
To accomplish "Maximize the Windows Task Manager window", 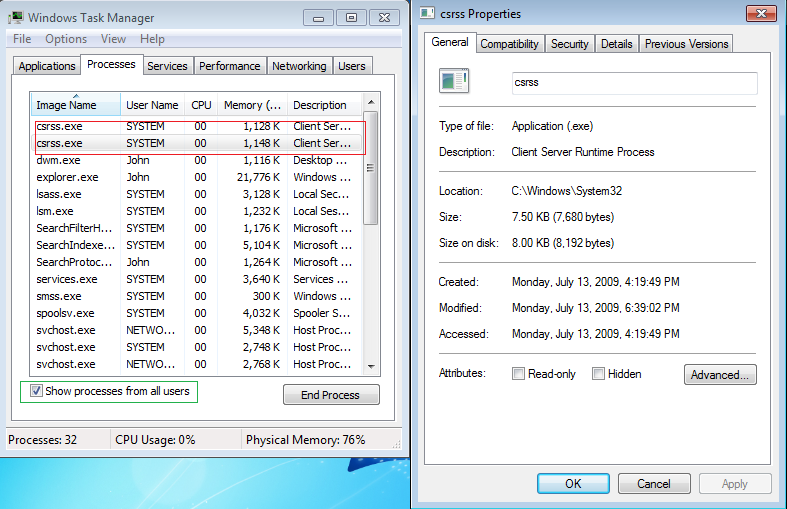I will point(351,18).
